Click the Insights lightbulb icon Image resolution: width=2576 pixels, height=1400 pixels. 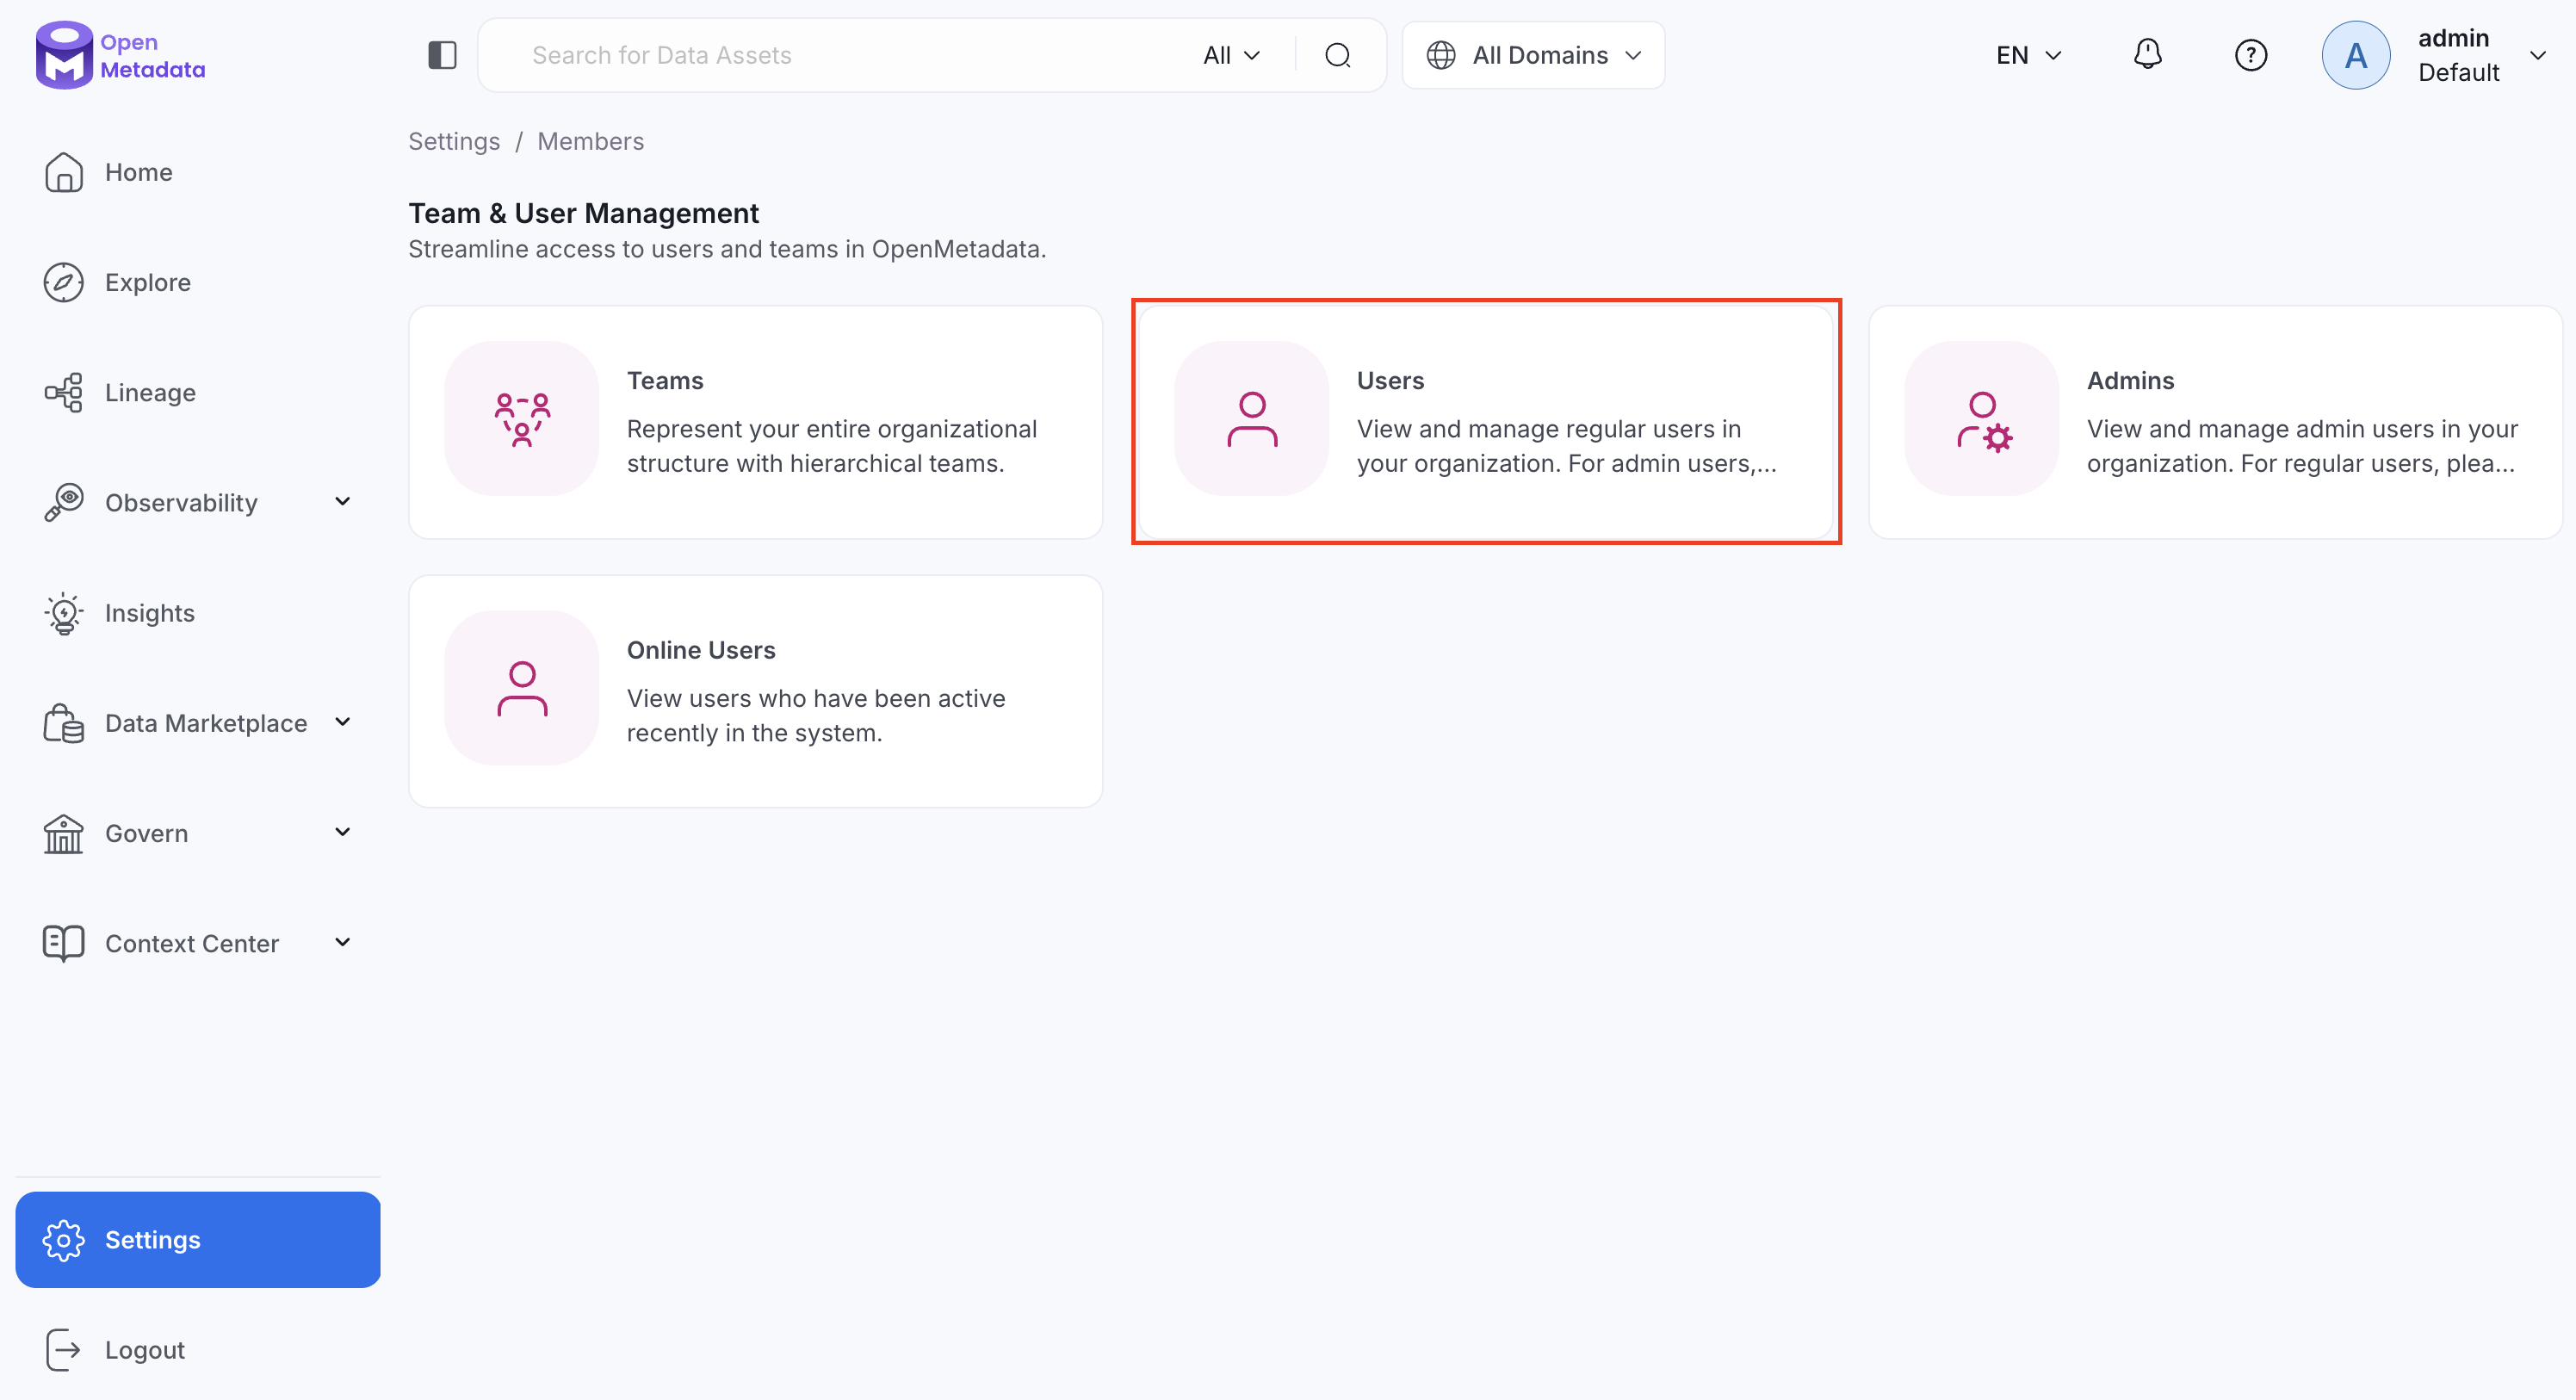tap(63, 613)
